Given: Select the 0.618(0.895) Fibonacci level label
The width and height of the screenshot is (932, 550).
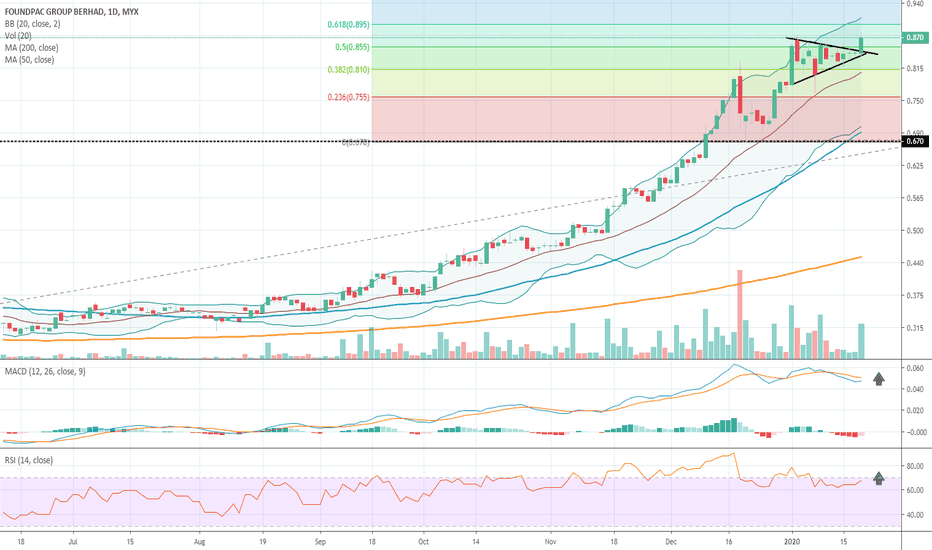Looking at the screenshot, I should click(348, 24).
